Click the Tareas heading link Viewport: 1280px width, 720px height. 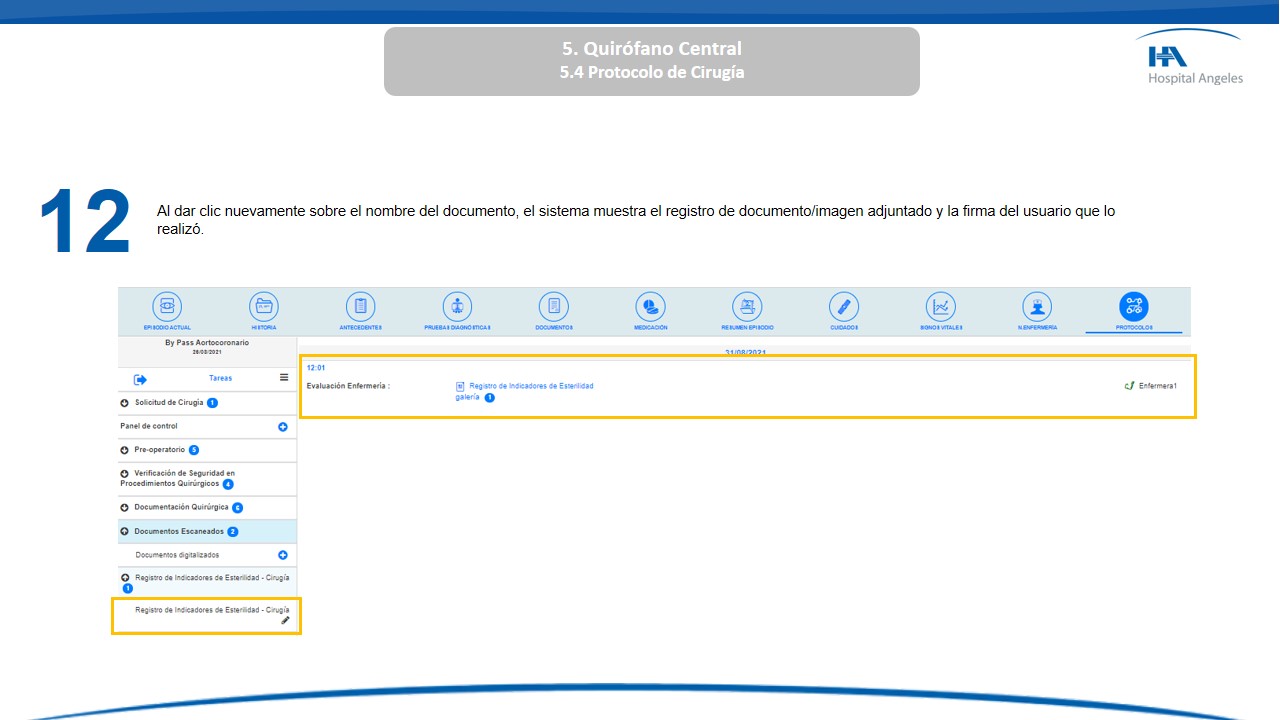coord(220,378)
